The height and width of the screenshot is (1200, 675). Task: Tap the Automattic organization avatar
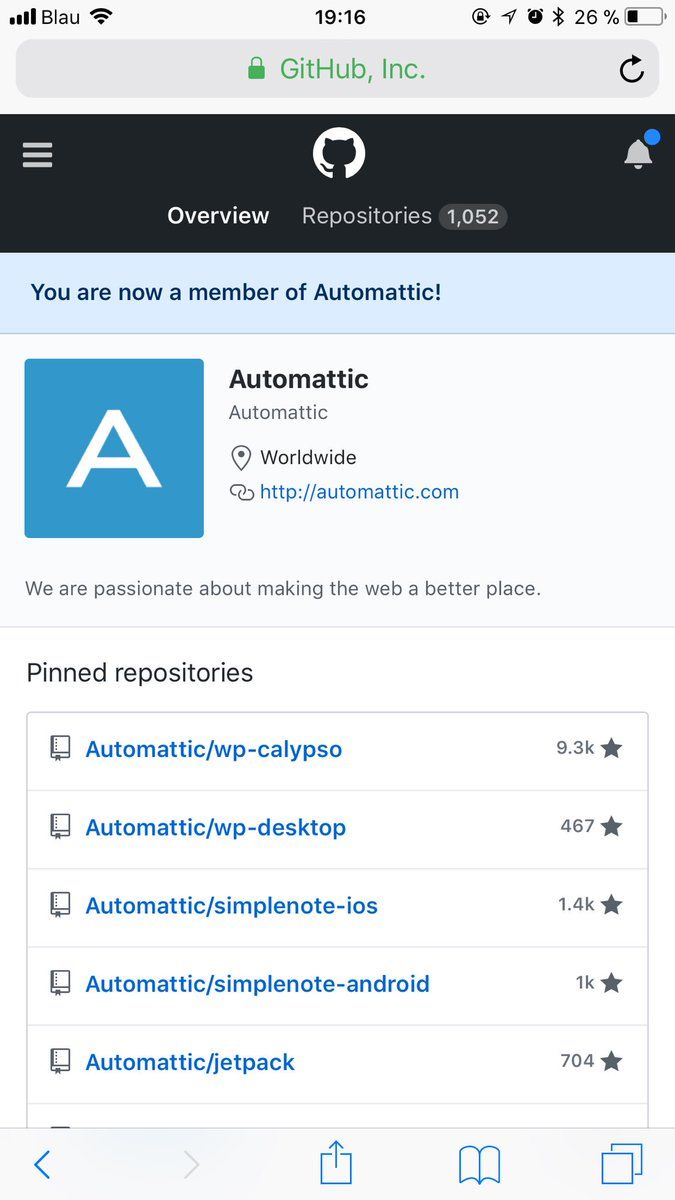tap(114, 448)
